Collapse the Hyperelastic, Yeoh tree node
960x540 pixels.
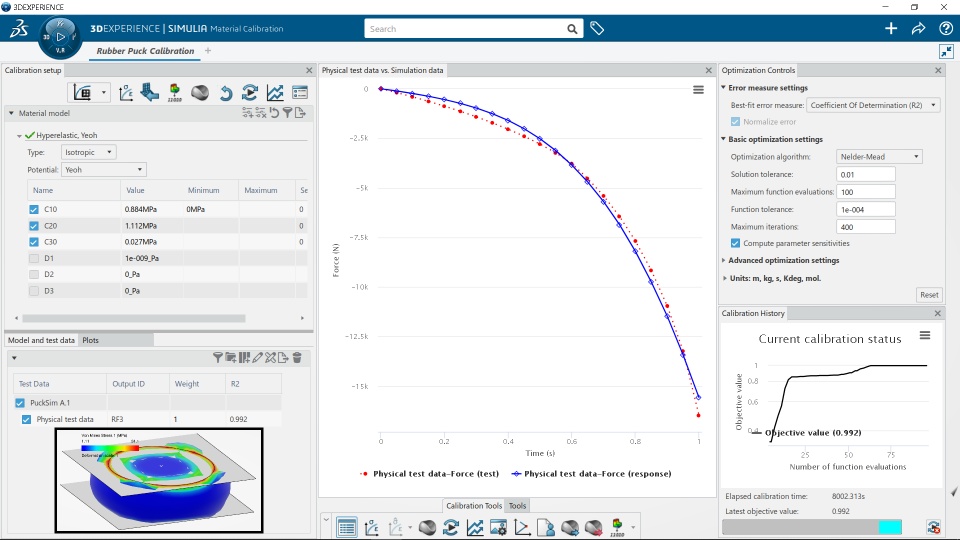click(19, 135)
